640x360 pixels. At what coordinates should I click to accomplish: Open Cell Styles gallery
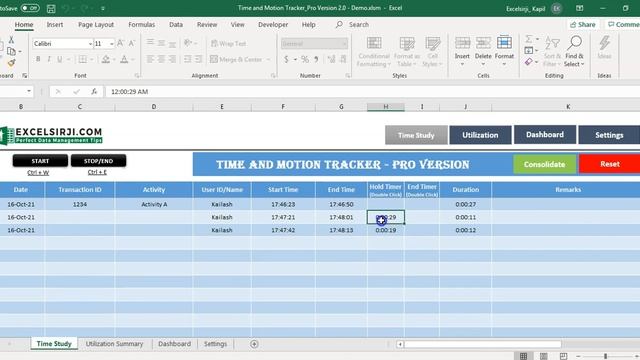[x=432, y=52]
